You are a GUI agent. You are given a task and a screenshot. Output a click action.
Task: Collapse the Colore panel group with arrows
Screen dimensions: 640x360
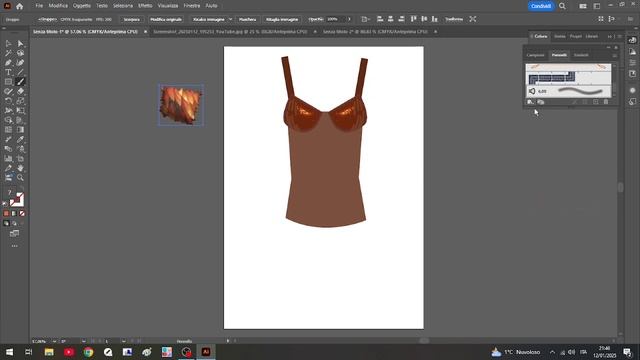click(610, 36)
